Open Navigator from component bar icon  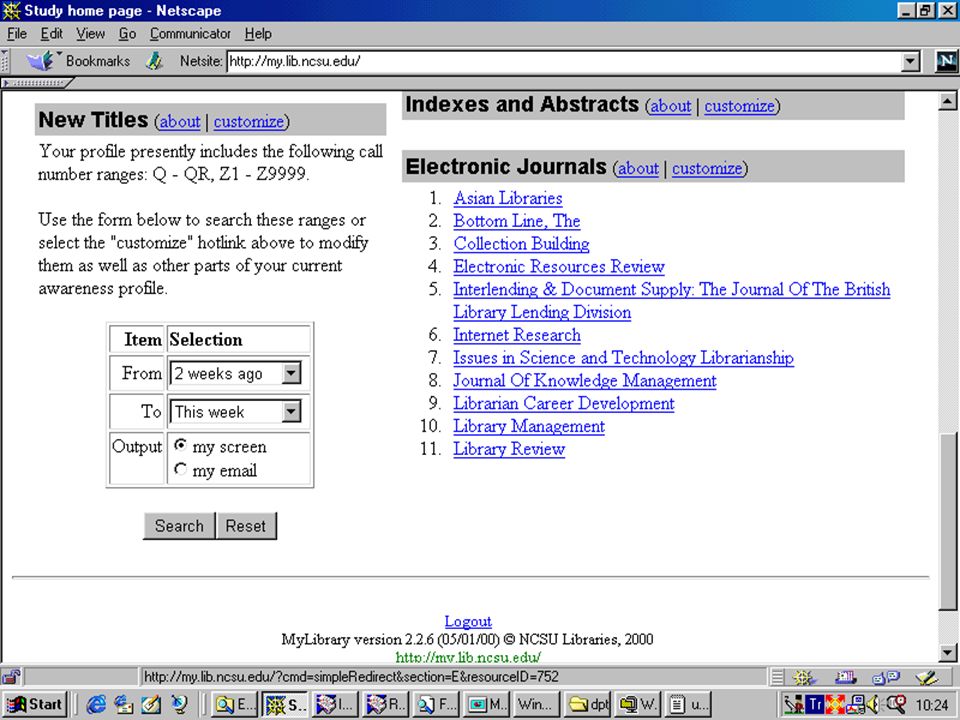803,677
